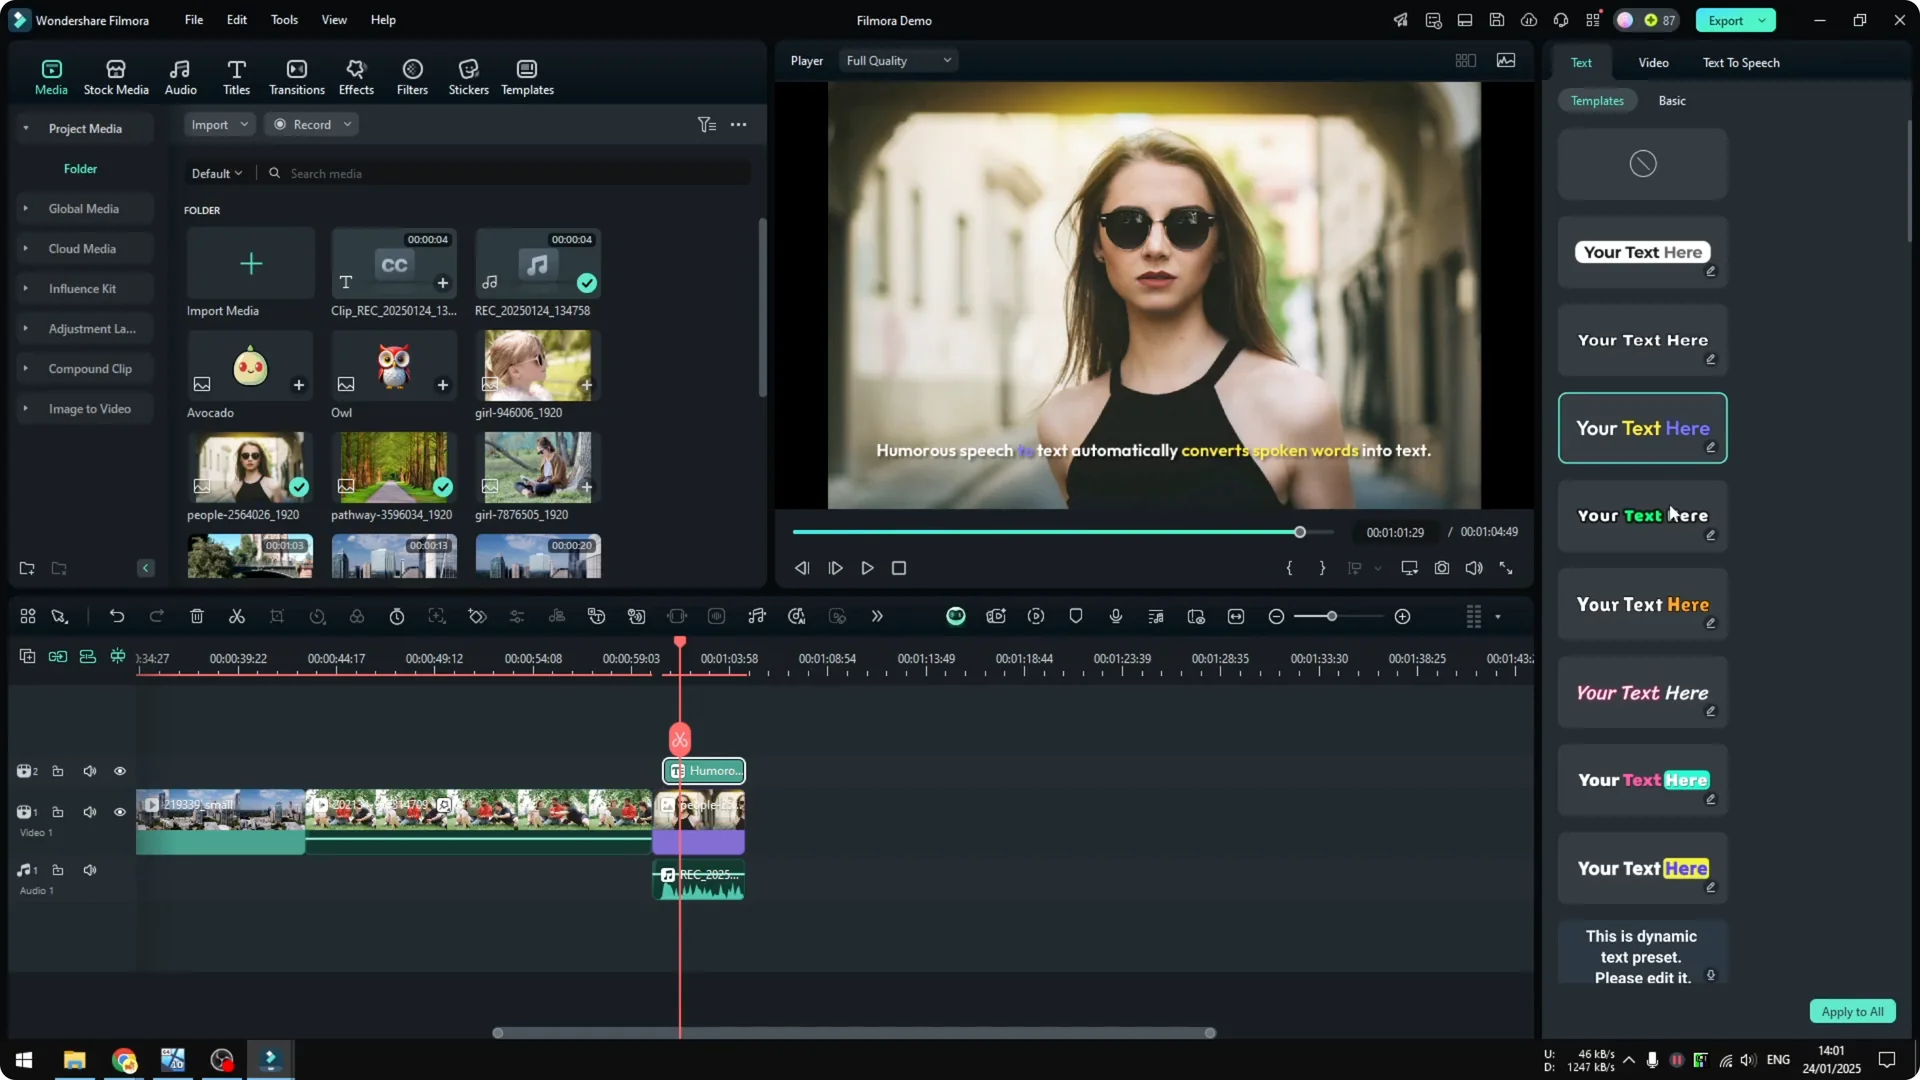Expand Compound Clip tree item
Screen dimensions: 1920x1080
pyautogui.click(x=26, y=368)
